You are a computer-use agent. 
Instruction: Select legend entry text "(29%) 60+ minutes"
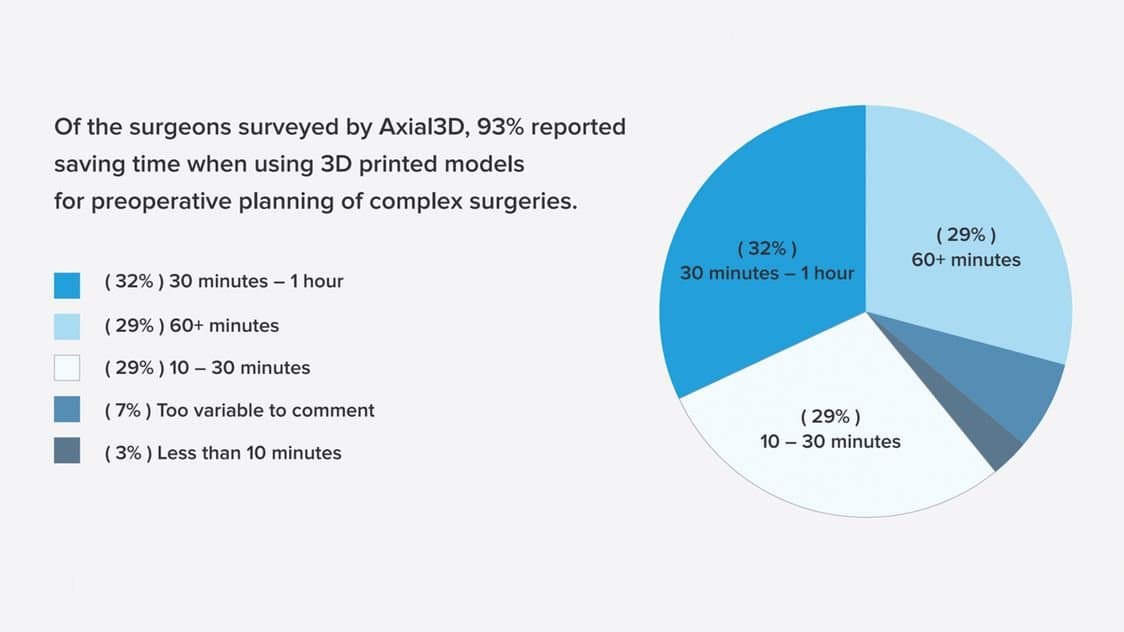[x=192, y=326]
